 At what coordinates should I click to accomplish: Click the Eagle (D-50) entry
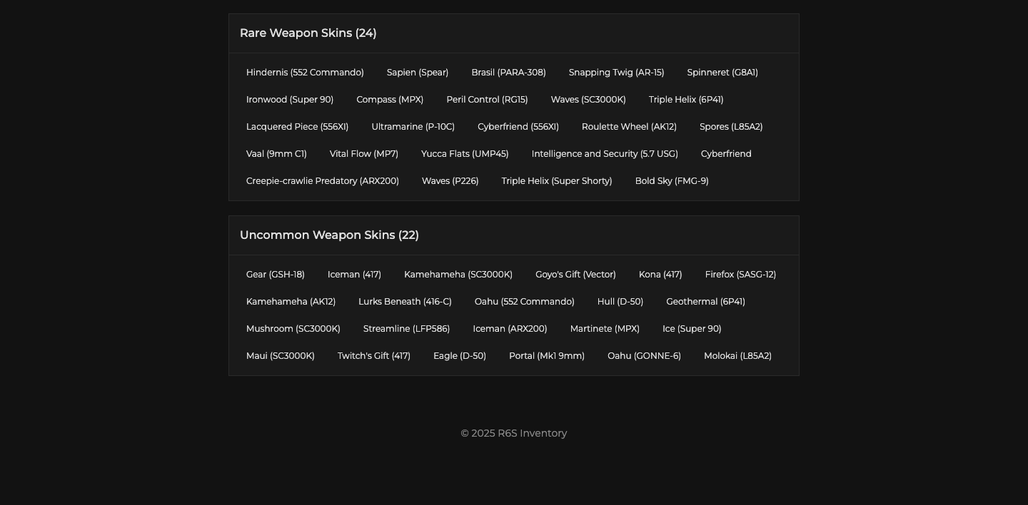(460, 356)
